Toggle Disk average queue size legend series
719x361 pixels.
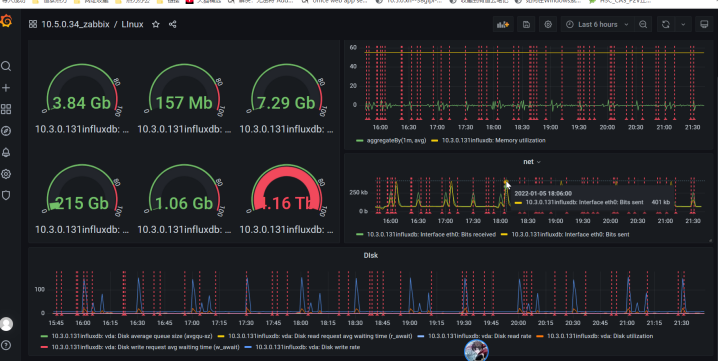tap(132, 336)
